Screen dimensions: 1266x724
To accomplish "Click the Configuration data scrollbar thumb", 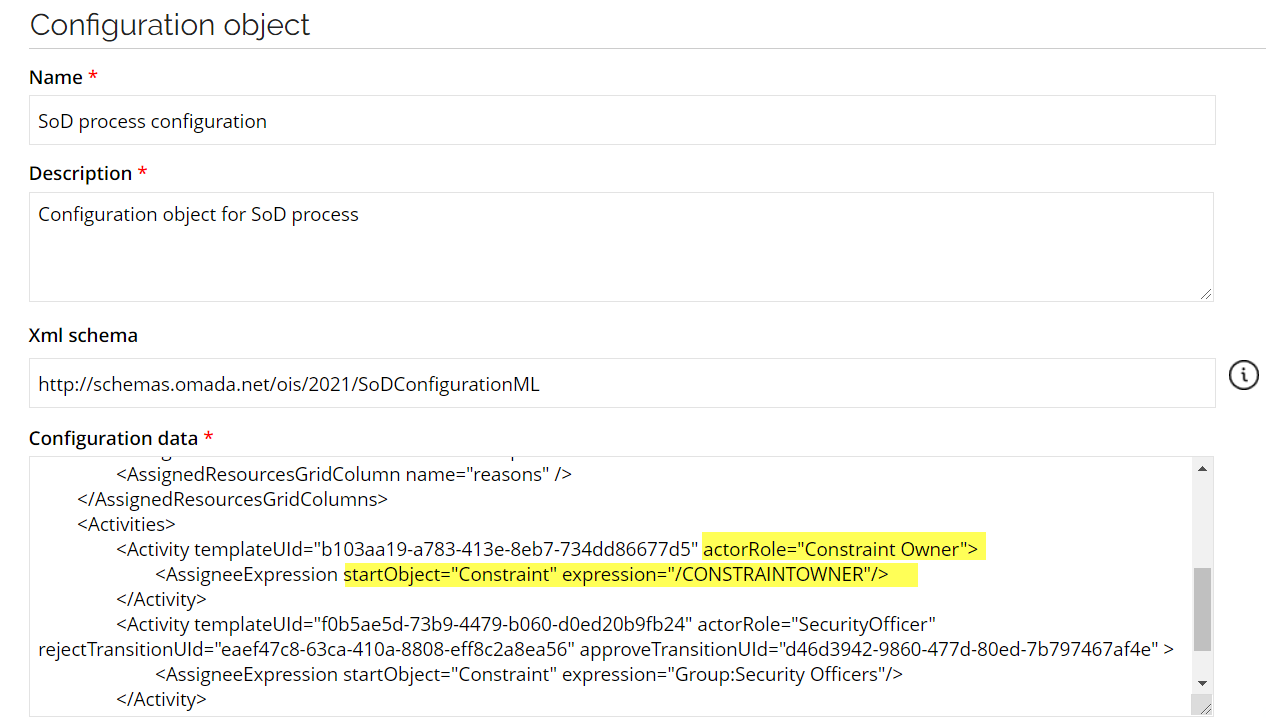I will 1202,609.
